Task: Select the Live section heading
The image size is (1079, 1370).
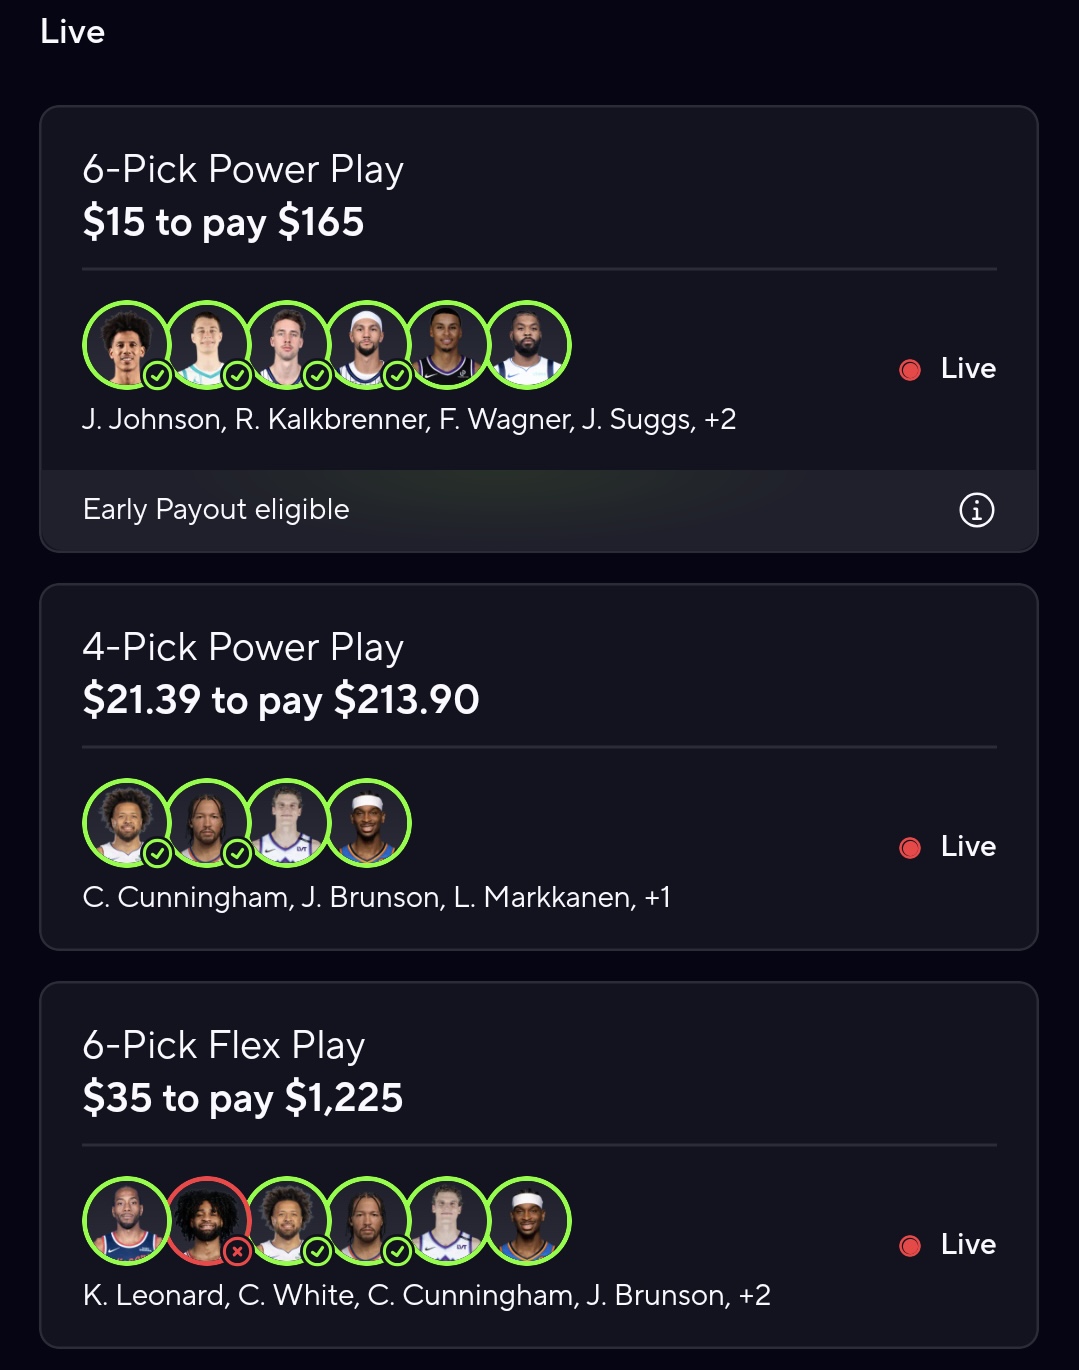Action: pos(73,32)
